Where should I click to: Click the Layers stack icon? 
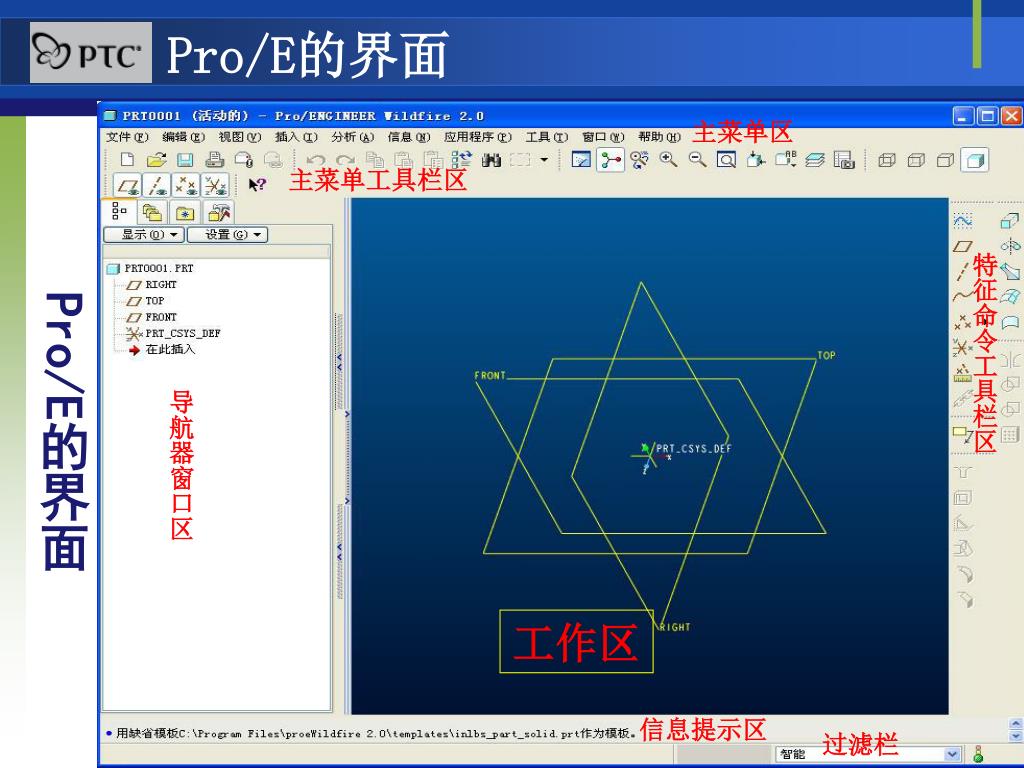coord(814,159)
